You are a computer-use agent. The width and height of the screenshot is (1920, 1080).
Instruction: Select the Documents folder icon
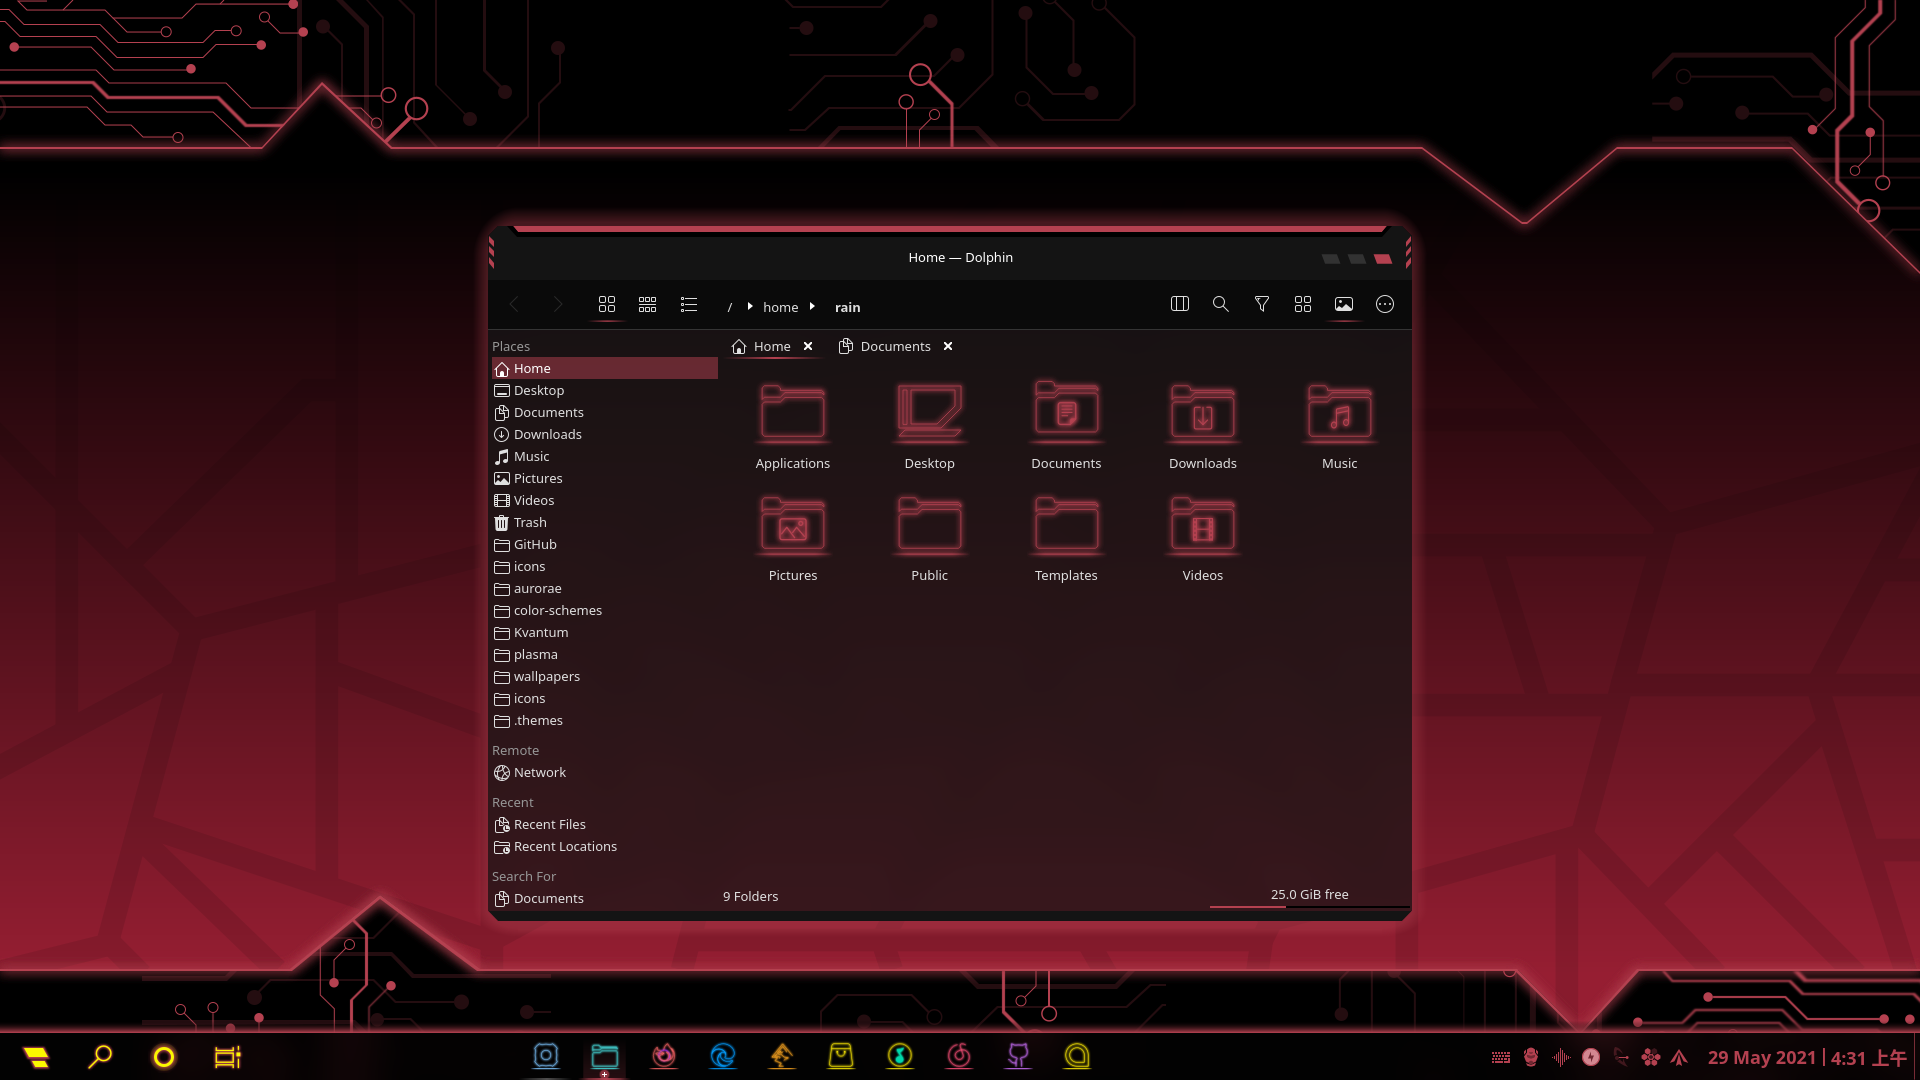tap(1066, 412)
